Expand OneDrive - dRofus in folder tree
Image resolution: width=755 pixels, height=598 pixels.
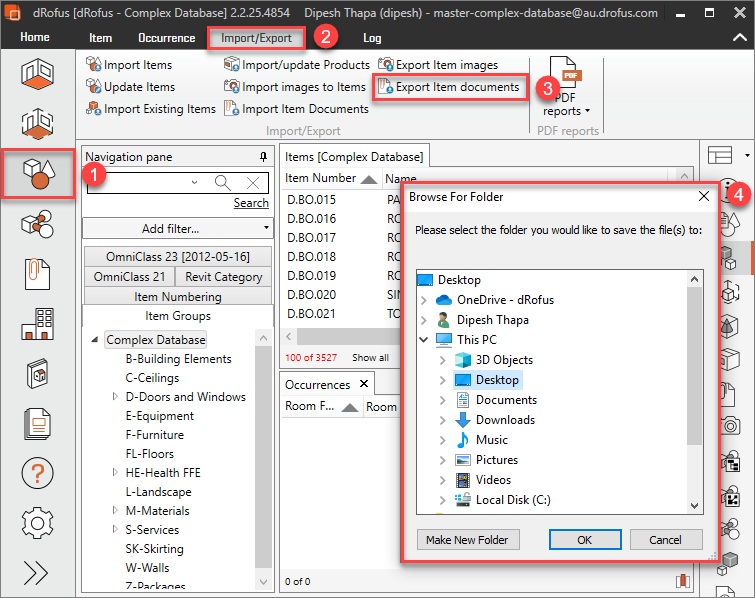(x=424, y=300)
